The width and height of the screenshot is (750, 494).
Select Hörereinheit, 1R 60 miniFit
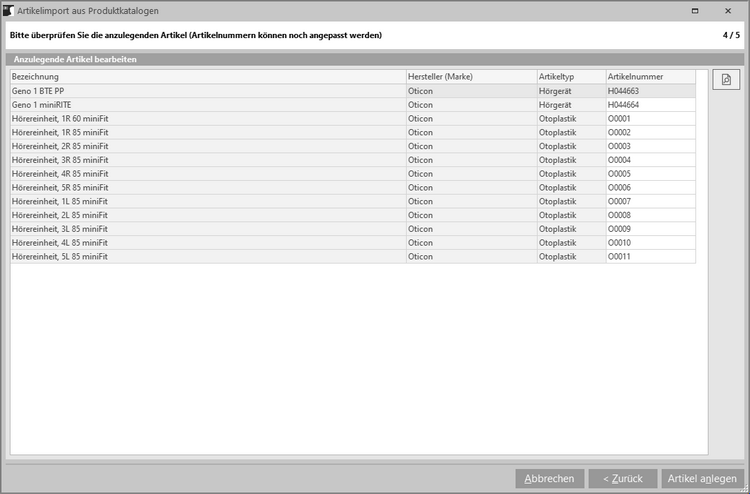tap(353, 119)
